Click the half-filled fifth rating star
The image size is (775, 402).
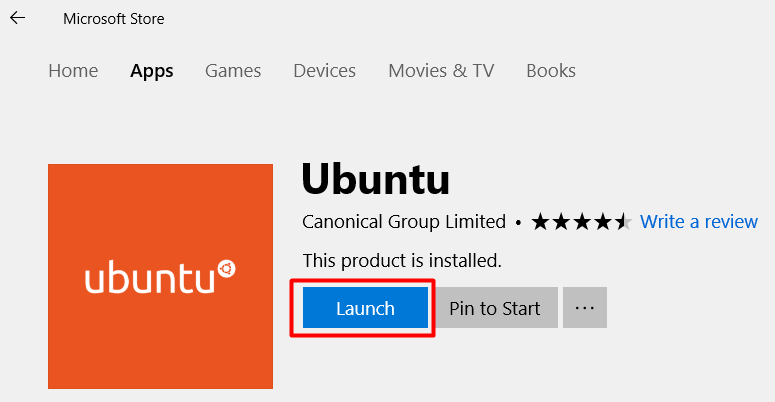point(623,222)
